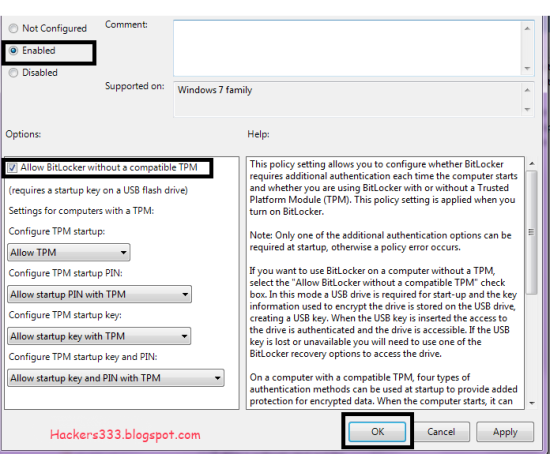Select the Not Configured radio button
The width and height of the screenshot is (550, 454).
click(13, 28)
